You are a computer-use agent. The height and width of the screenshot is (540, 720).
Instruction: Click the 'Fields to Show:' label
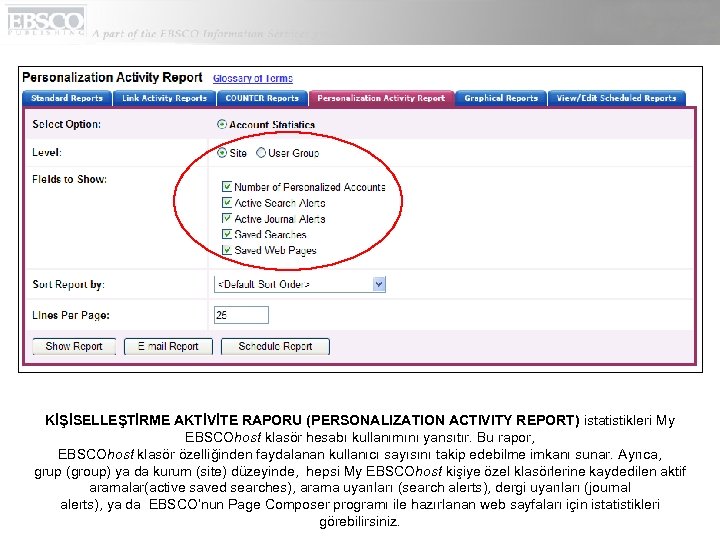[x=69, y=179]
